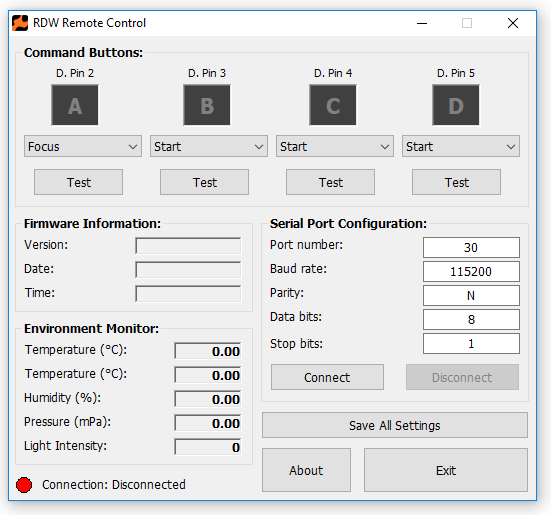Click the 'Date:' label
The height and width of the screenshot is (515, 551).
39,269
